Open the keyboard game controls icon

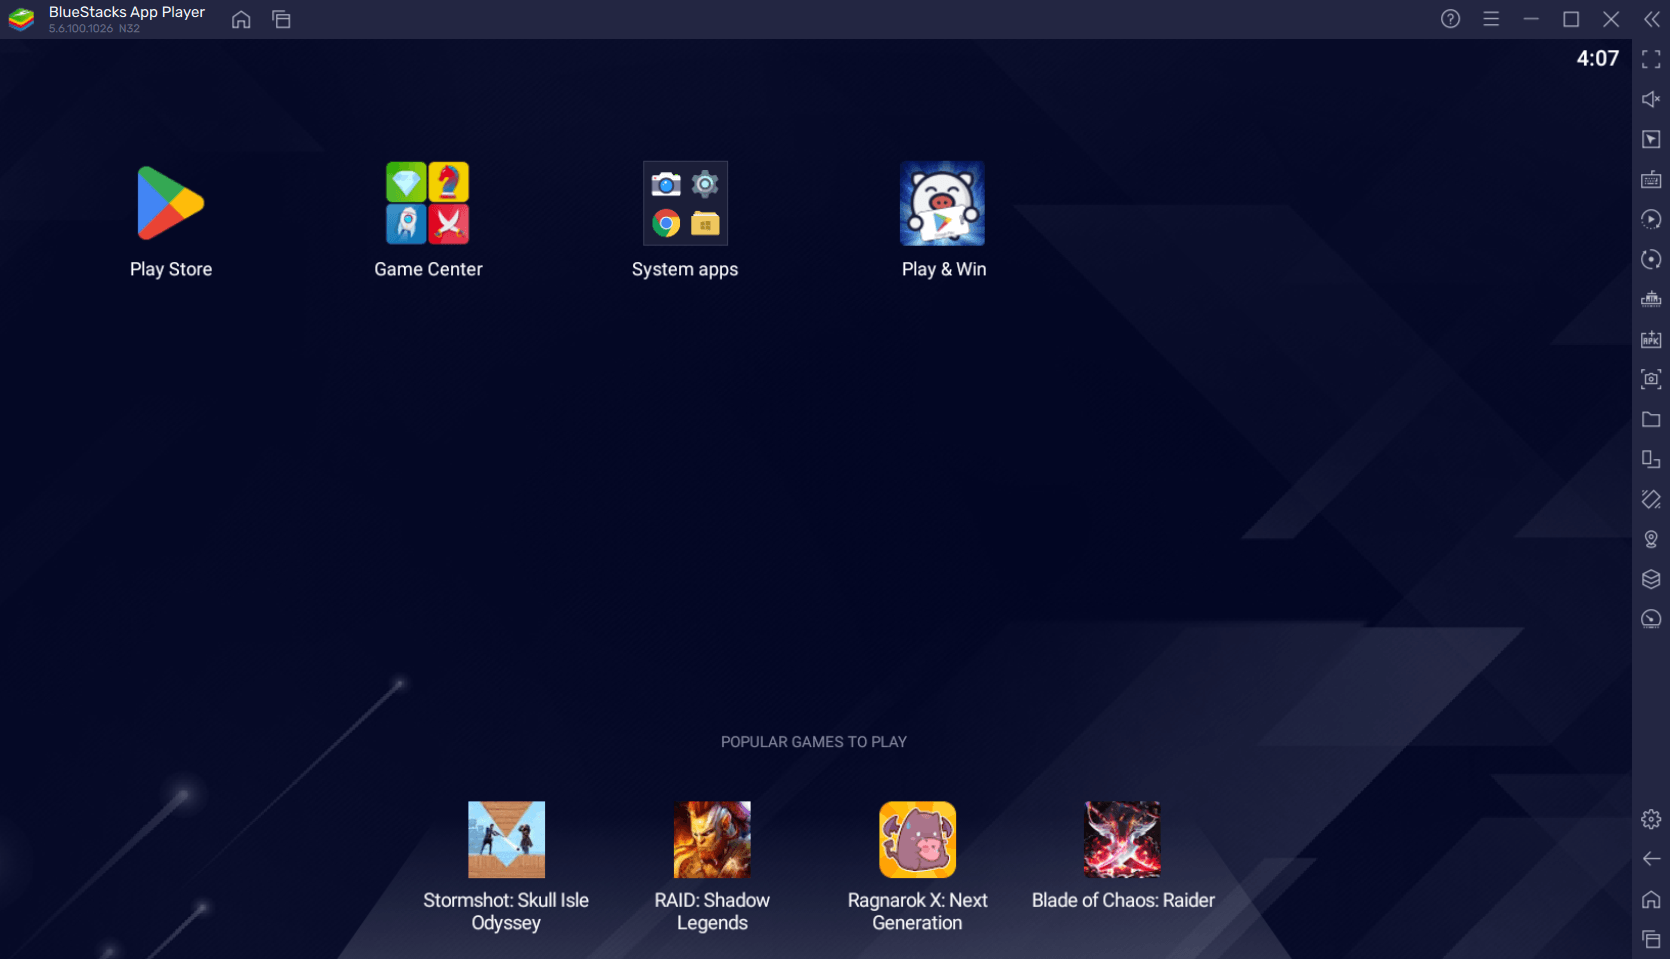1651,179
